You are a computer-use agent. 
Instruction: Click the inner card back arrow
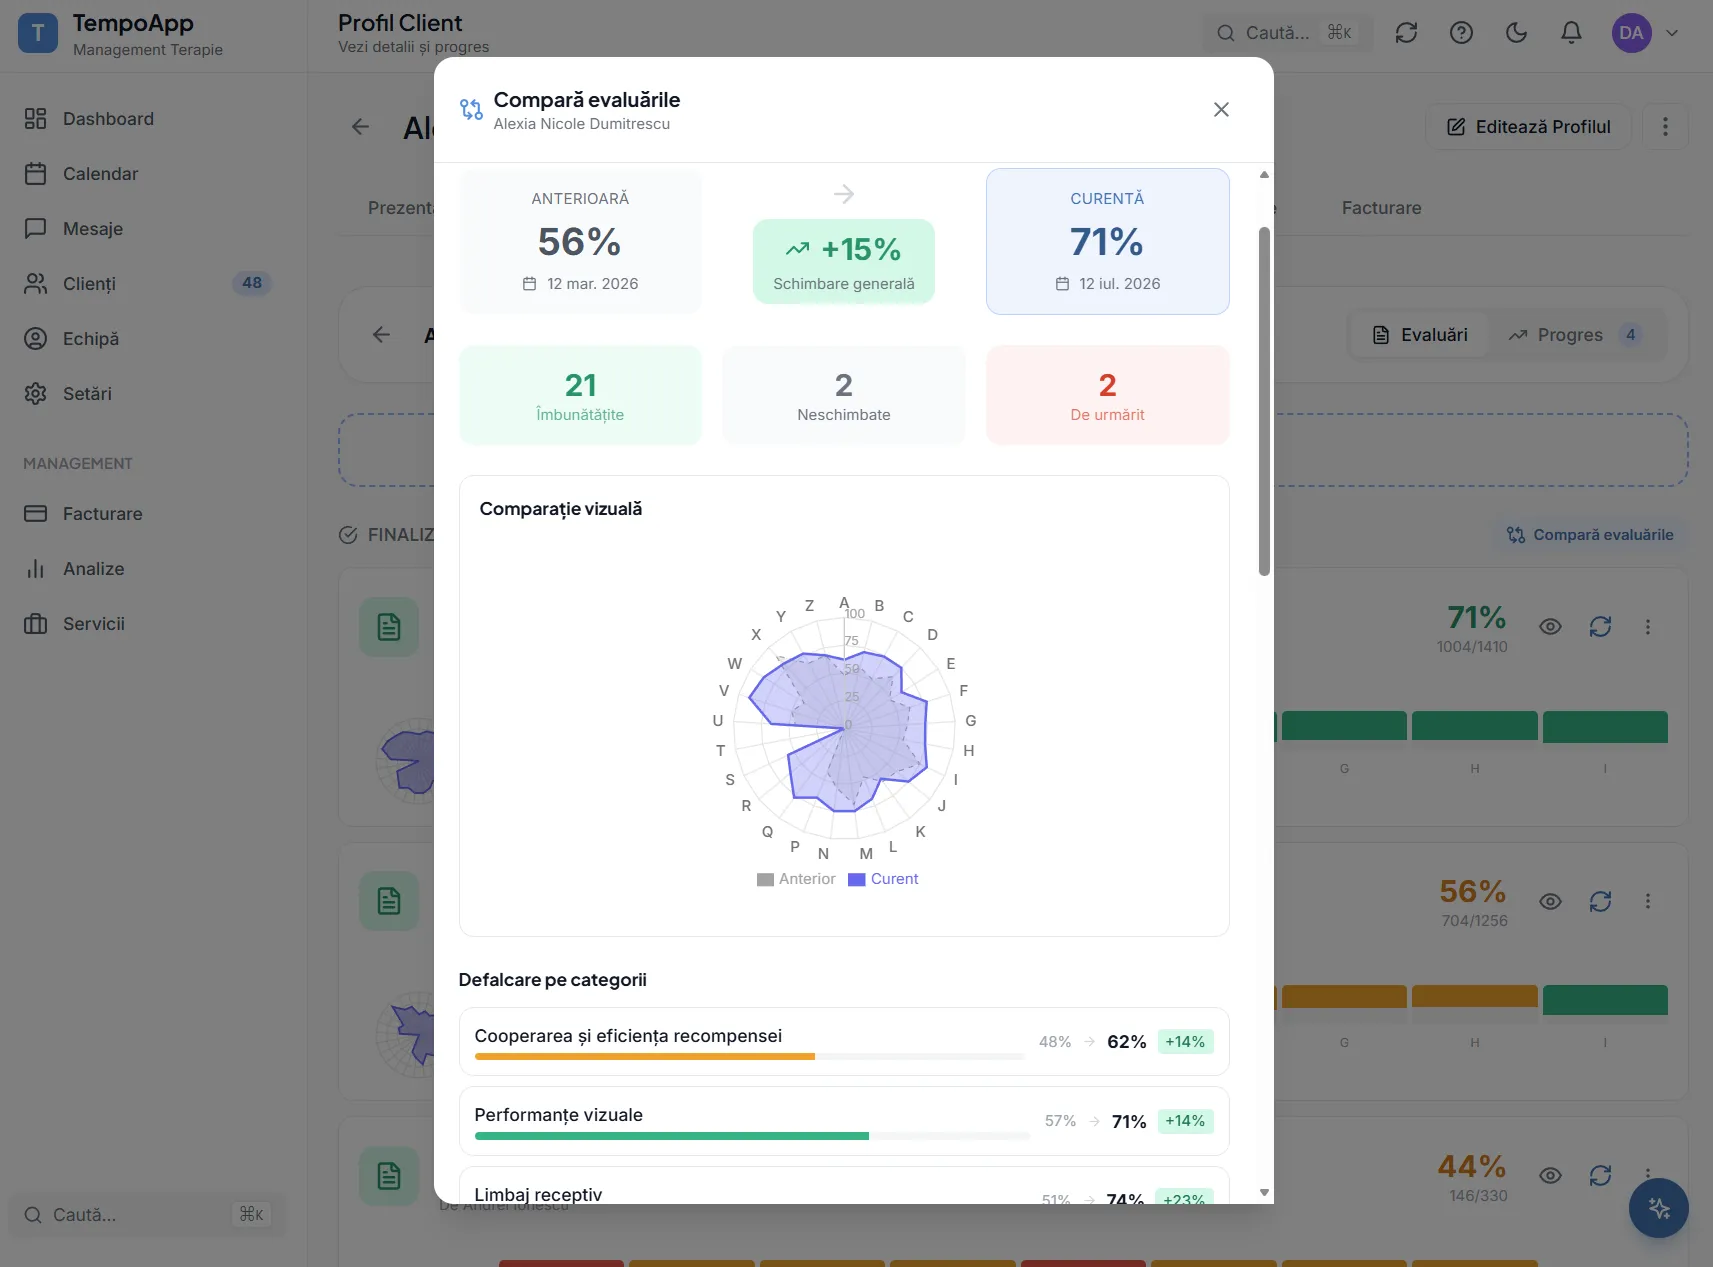(x=381, y=335)
